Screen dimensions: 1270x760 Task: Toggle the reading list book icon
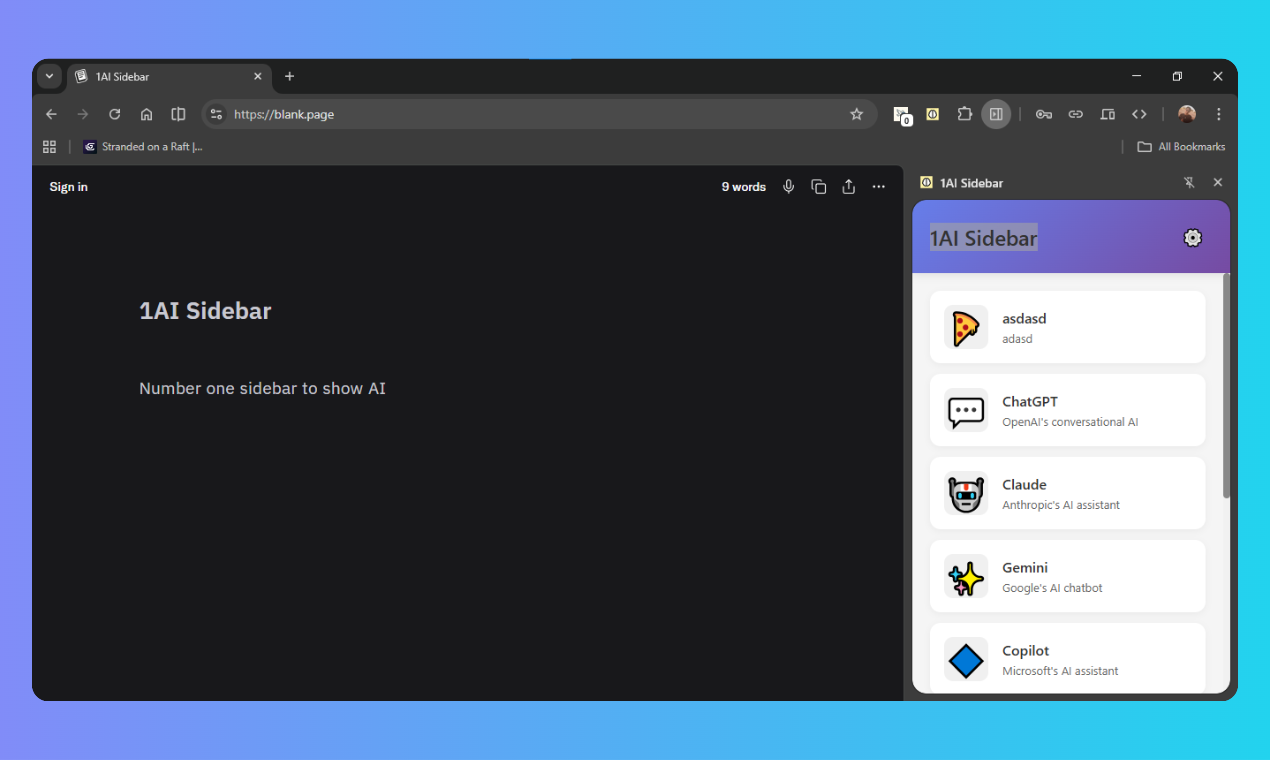coord(178,114)
